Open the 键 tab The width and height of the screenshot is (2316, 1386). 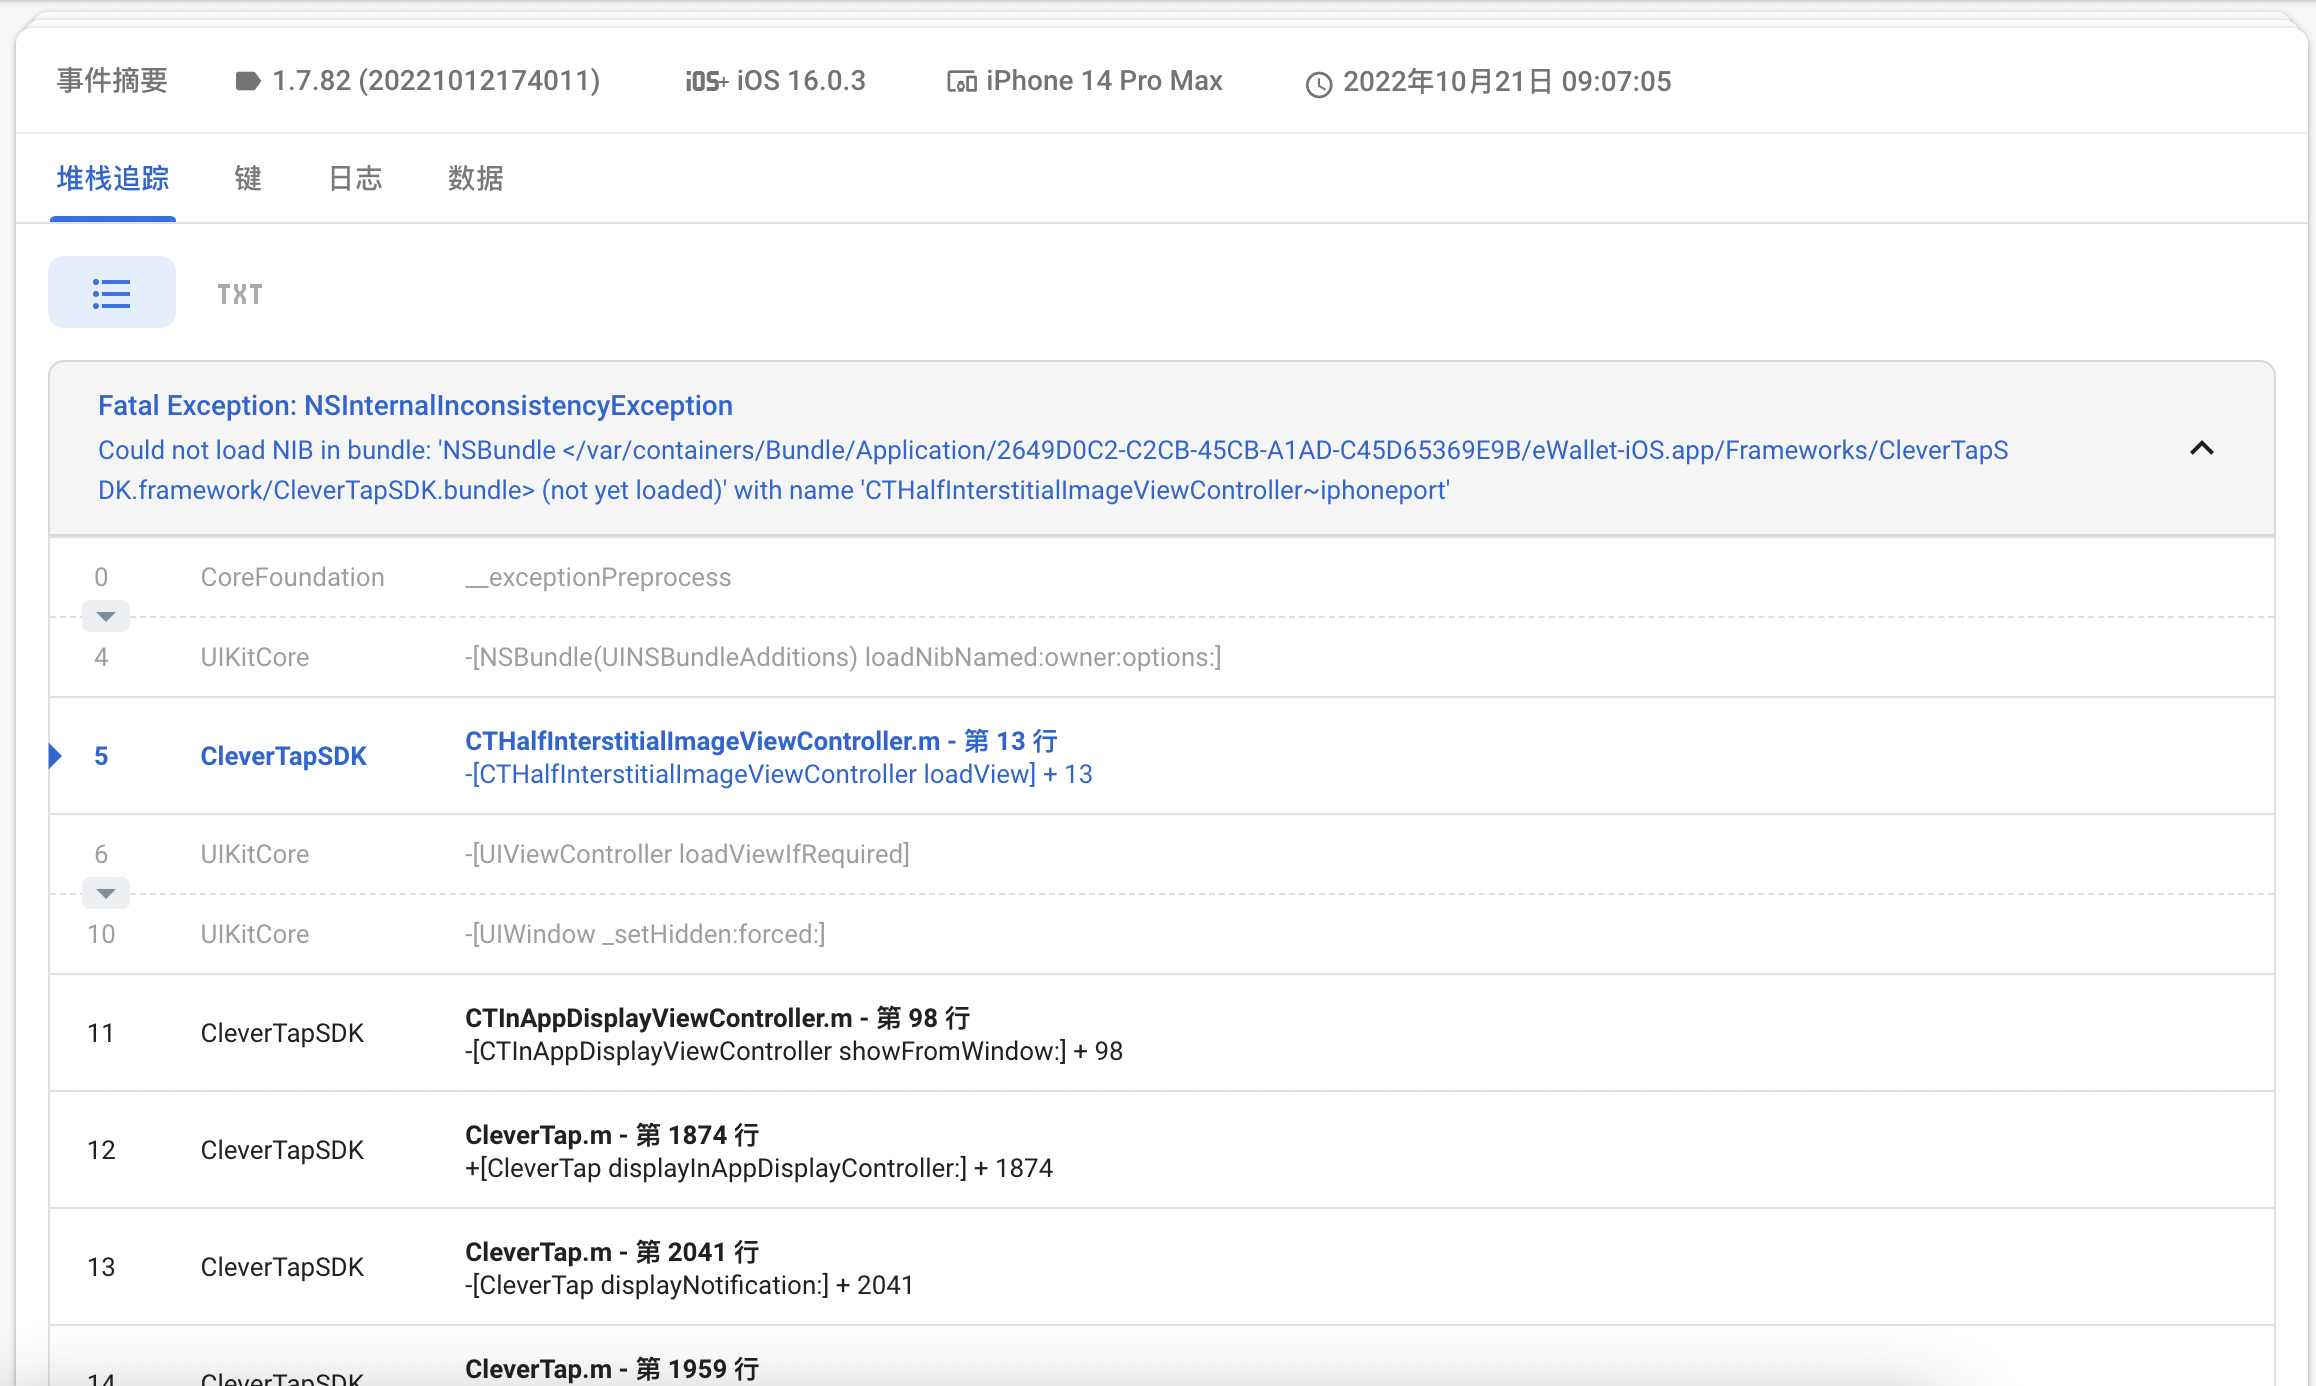(248, 179)
